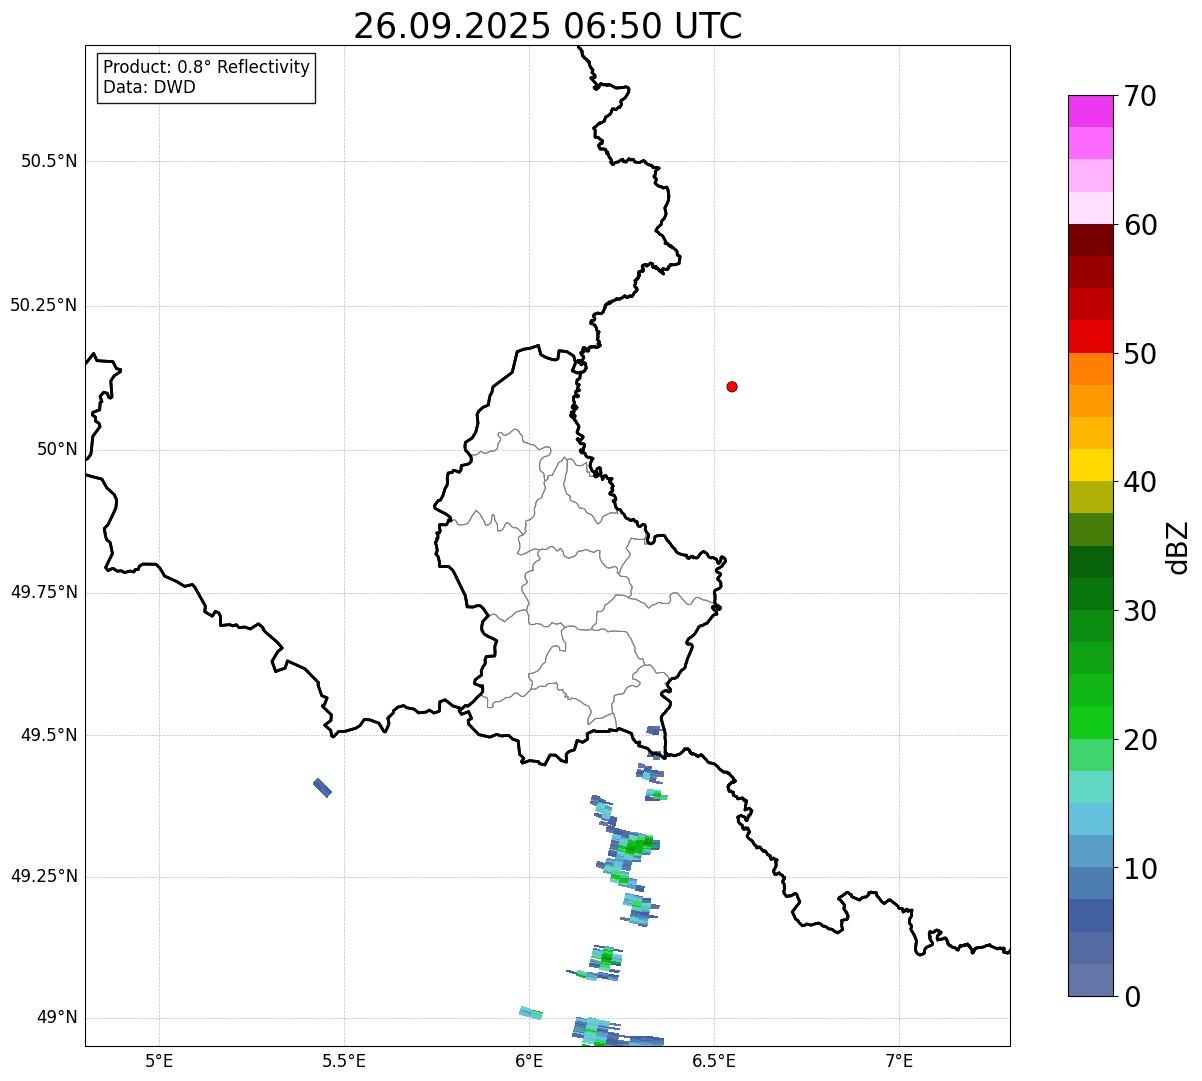Click the '10' colorbar tick label
This screenshot has height=1081, width=1202.
pos(1140,869)
